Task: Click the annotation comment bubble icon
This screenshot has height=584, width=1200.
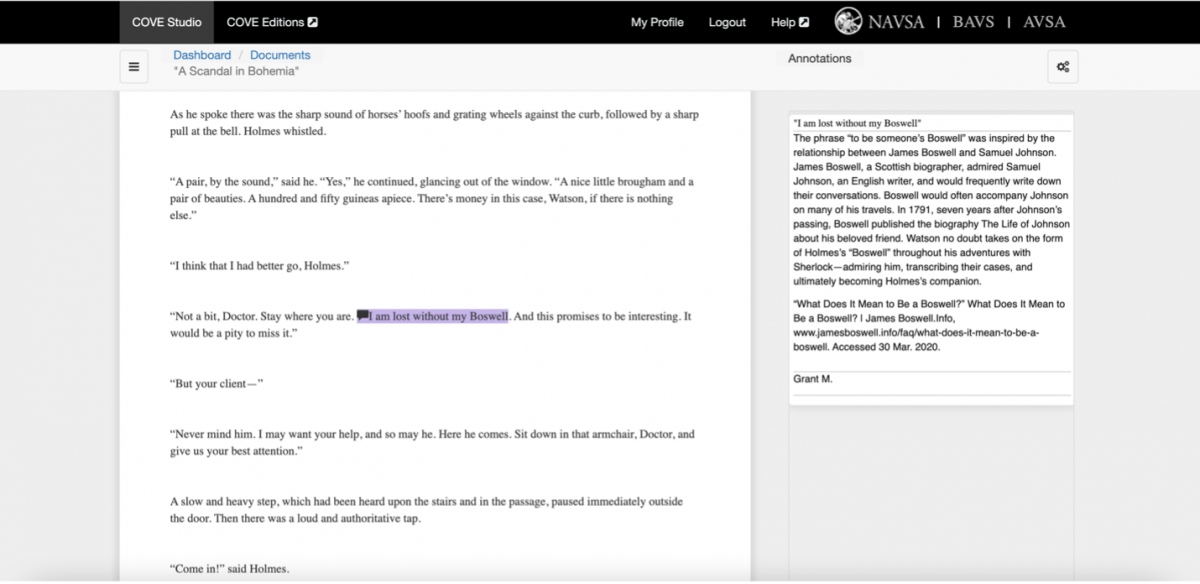Action: (363, 315)
